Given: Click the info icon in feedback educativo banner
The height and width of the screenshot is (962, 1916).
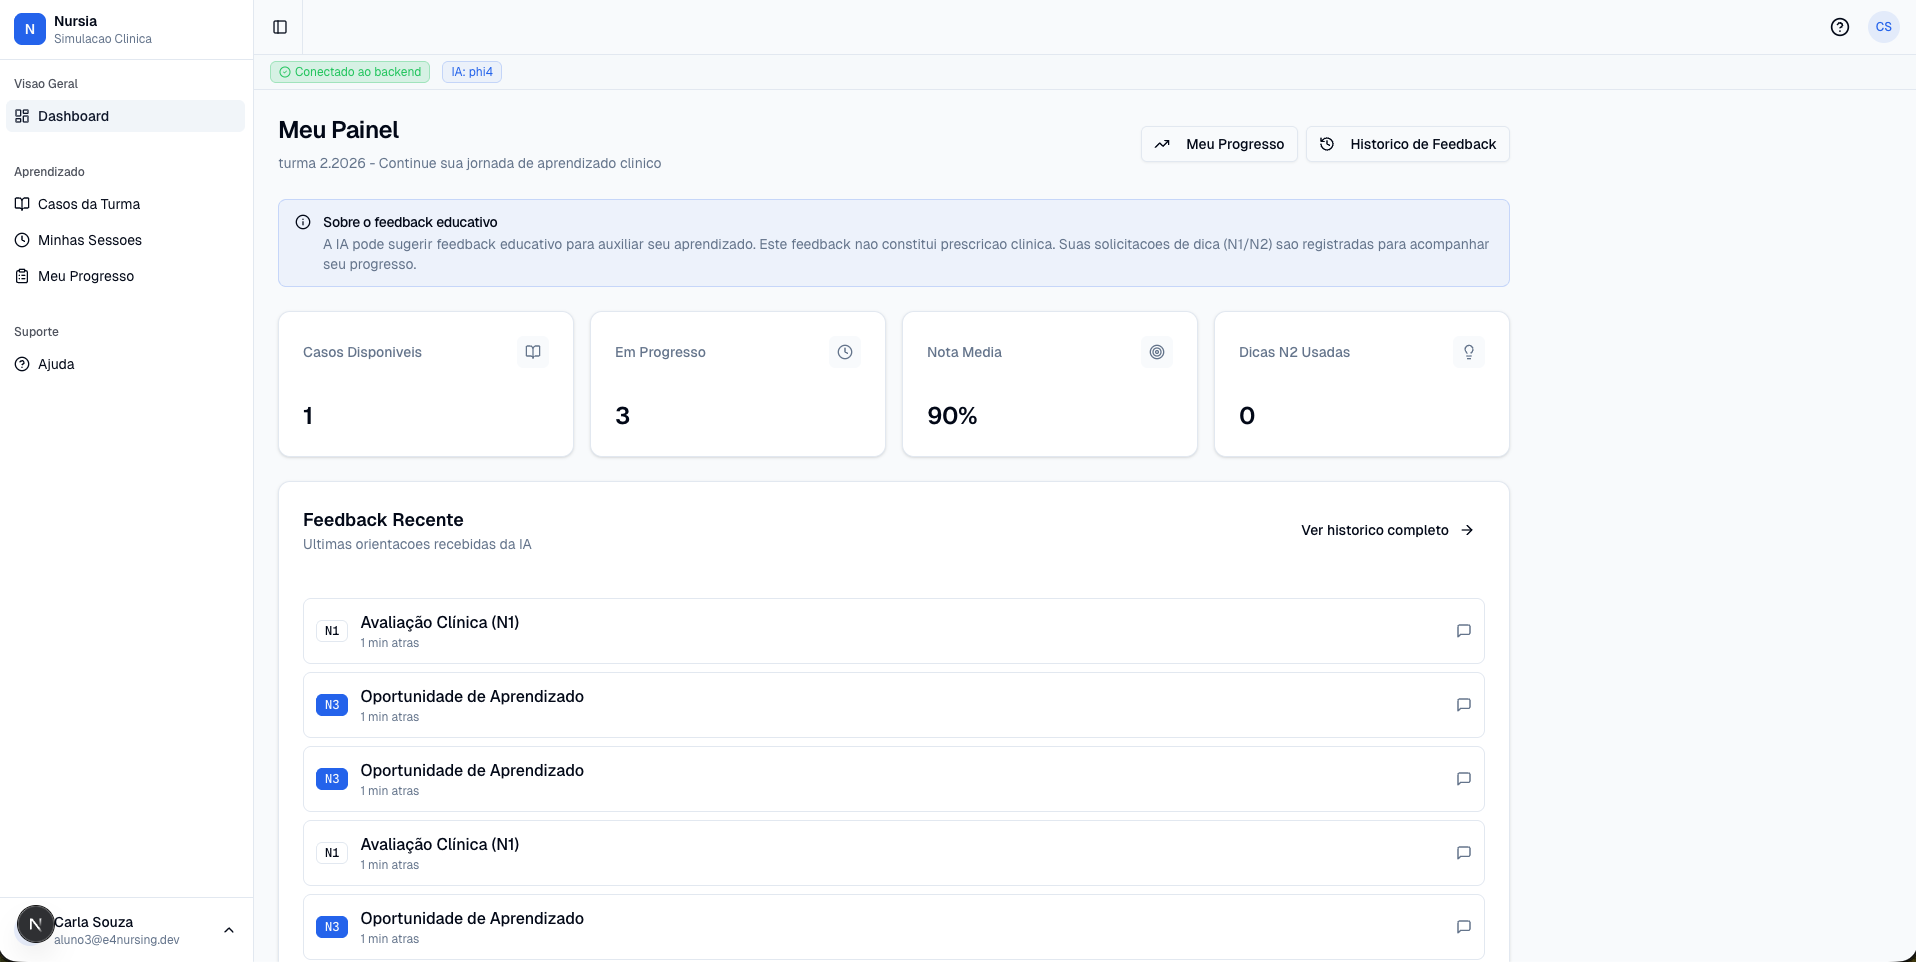Looking at the screenshot, I should (x=303, y=222).
